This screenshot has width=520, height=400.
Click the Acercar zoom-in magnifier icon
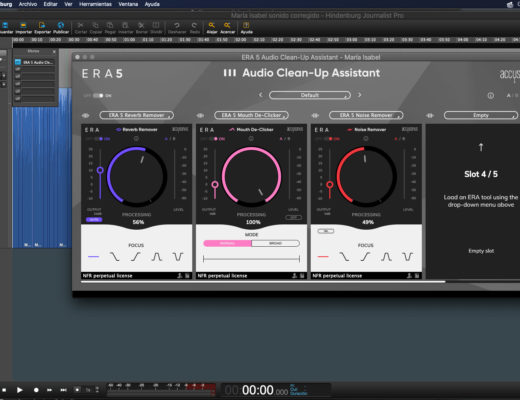[x=227, y=25]
